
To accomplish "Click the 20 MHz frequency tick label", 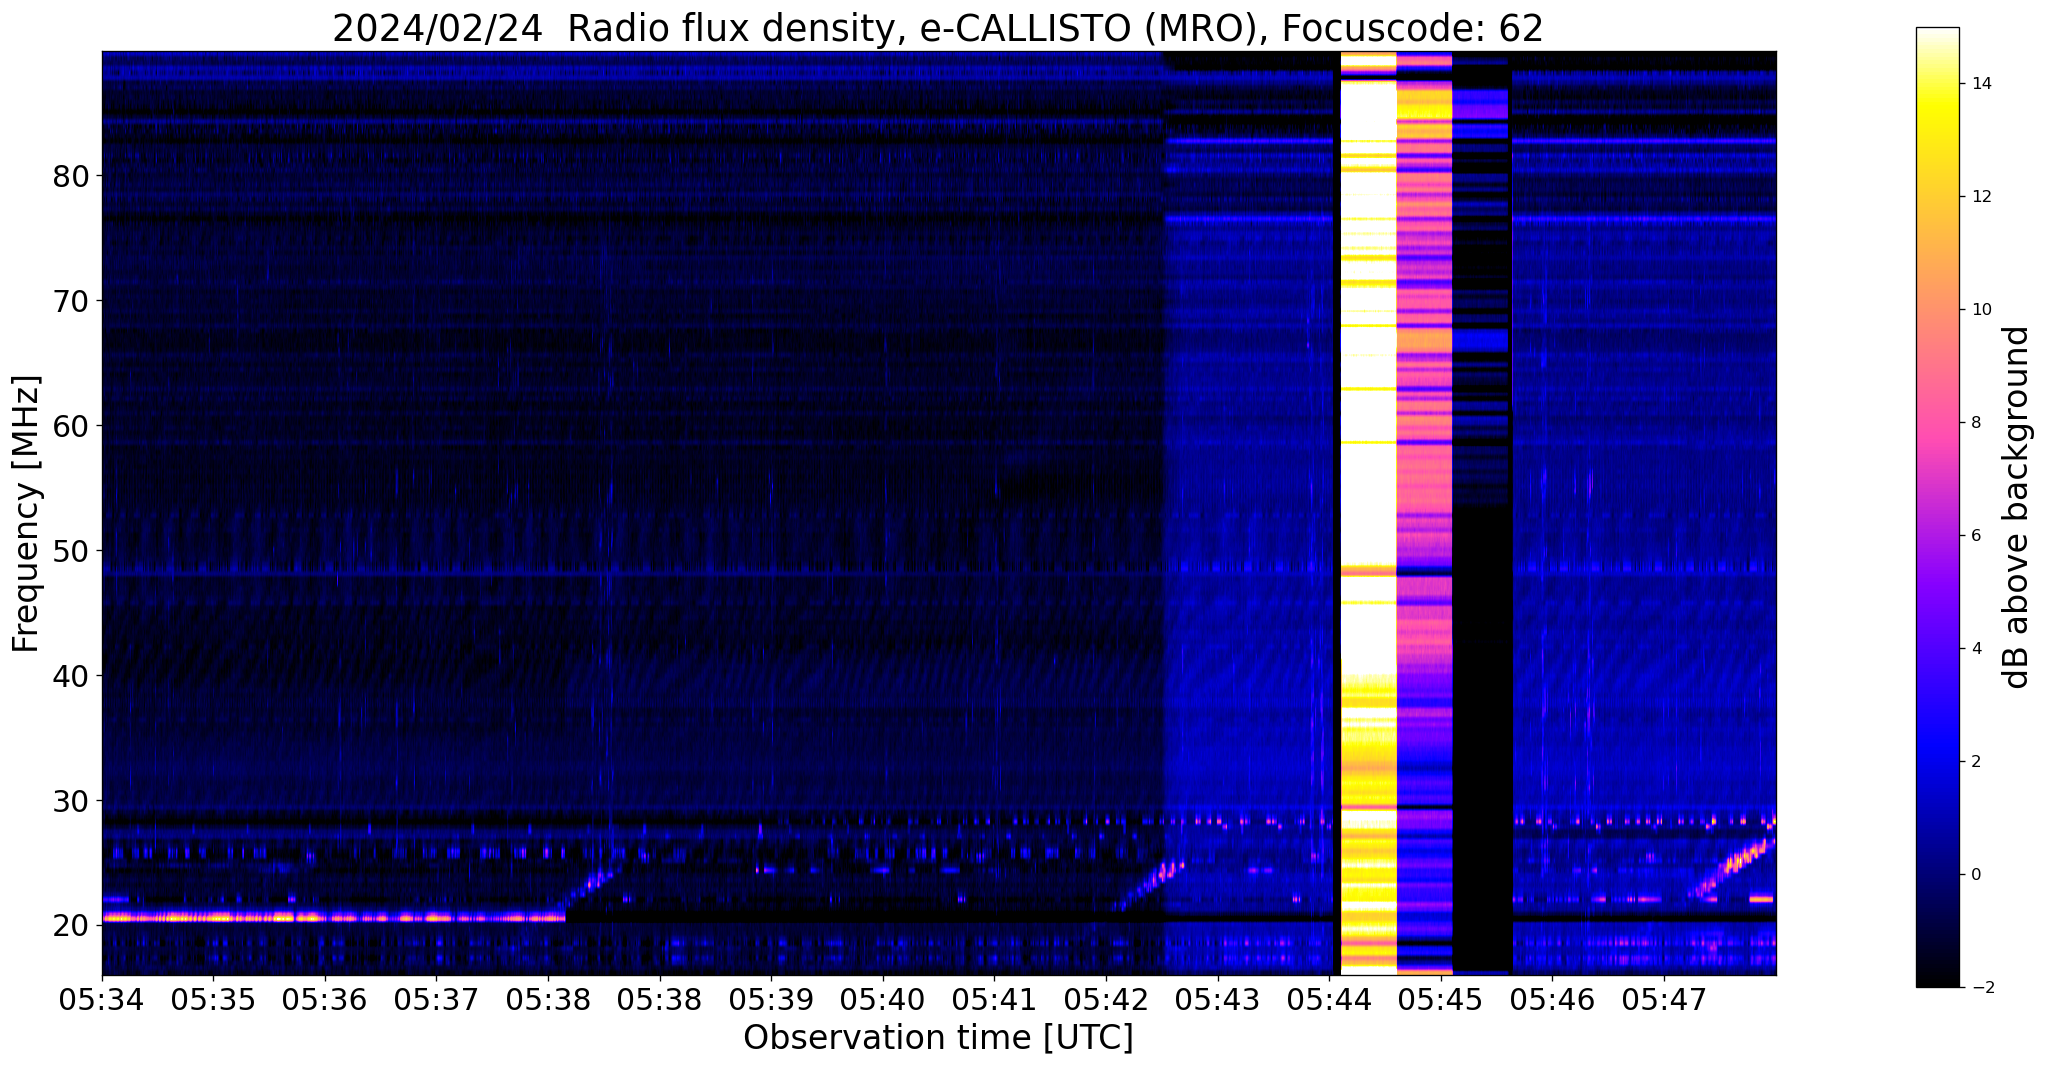I will tap(70, 926).
